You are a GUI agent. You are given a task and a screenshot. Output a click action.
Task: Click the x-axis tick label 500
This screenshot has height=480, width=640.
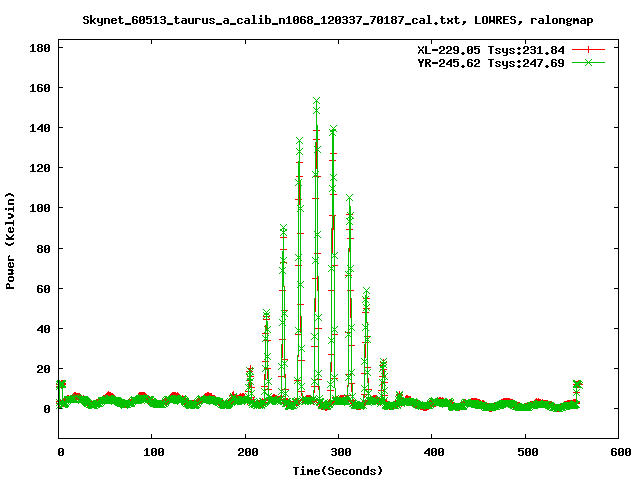point(525,453)
